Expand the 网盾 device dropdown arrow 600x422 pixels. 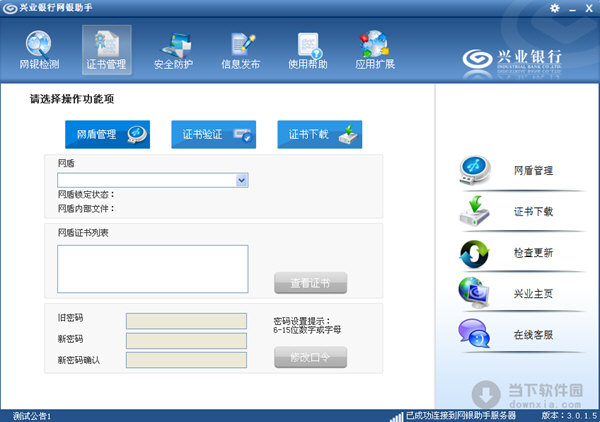click(x=242, y=180)
